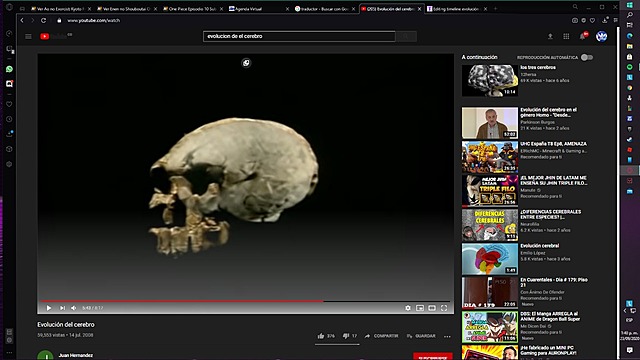Click the COMPARTIR share button
640x360 pixels.
tap(381, 336)
